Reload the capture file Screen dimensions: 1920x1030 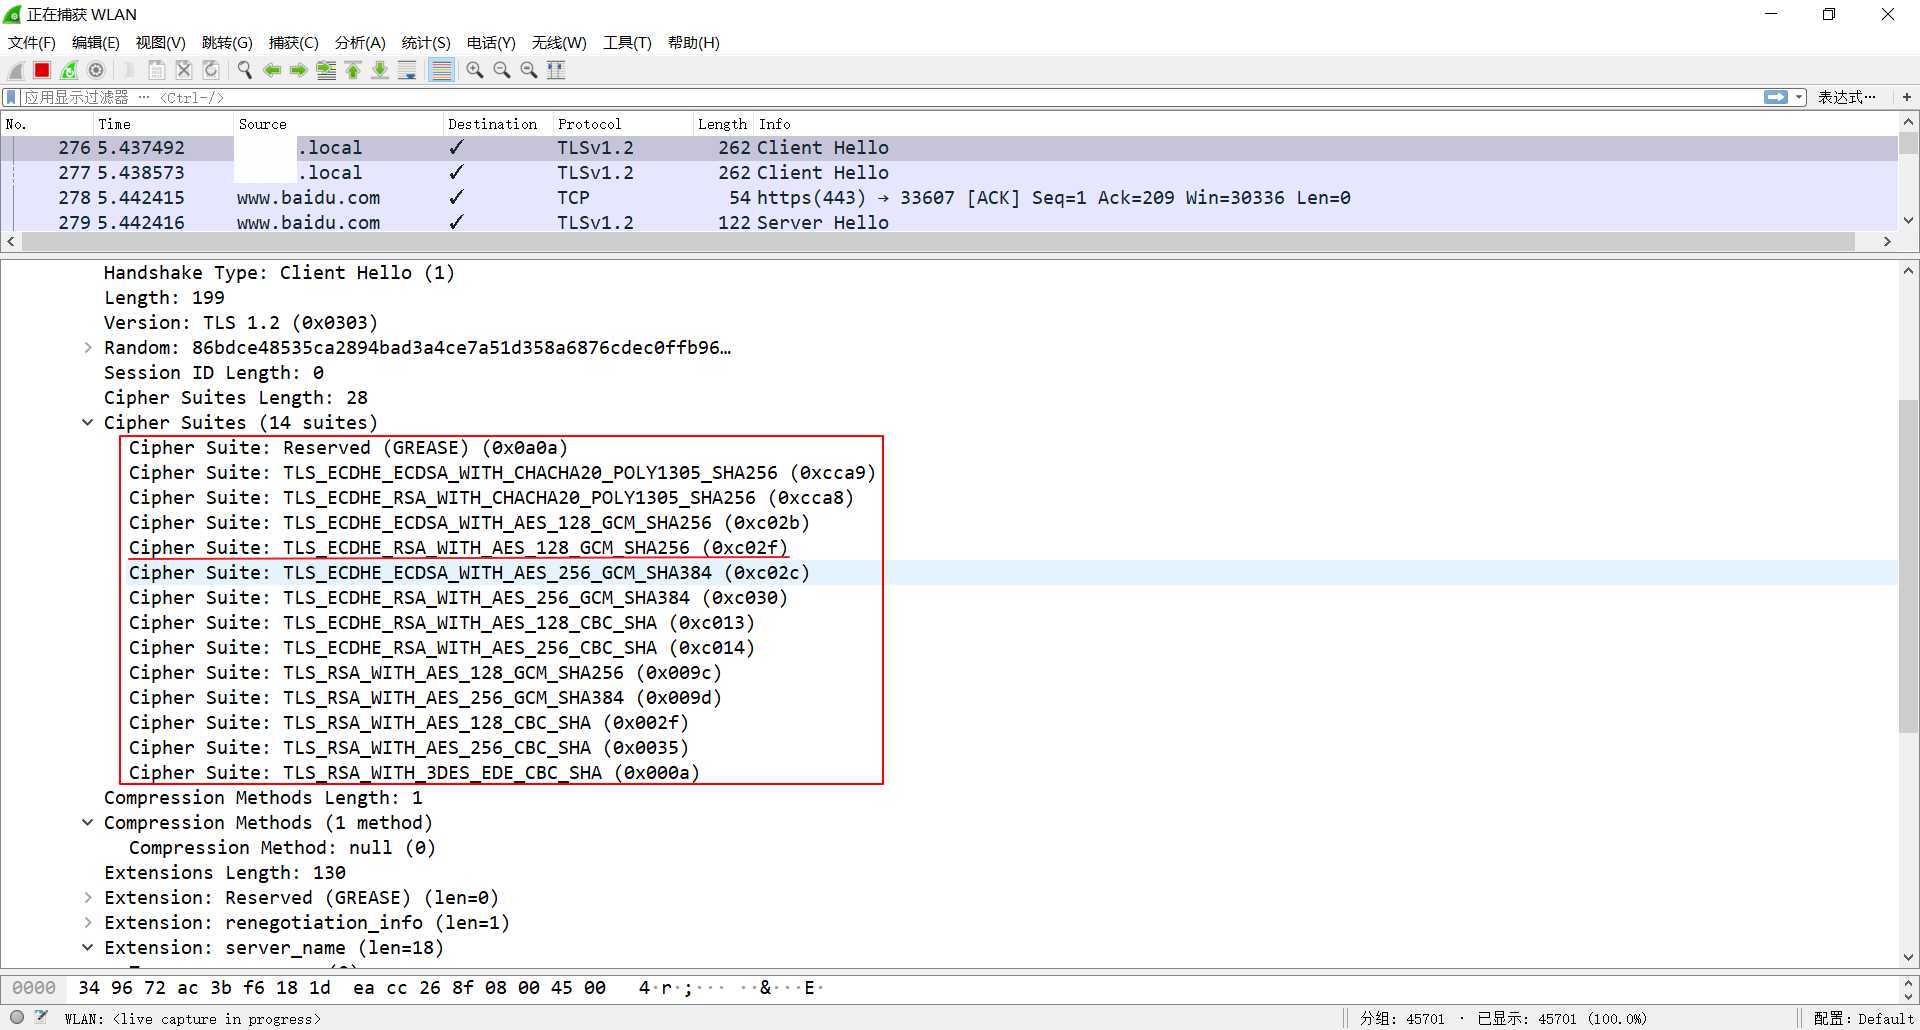click(211, 70)
